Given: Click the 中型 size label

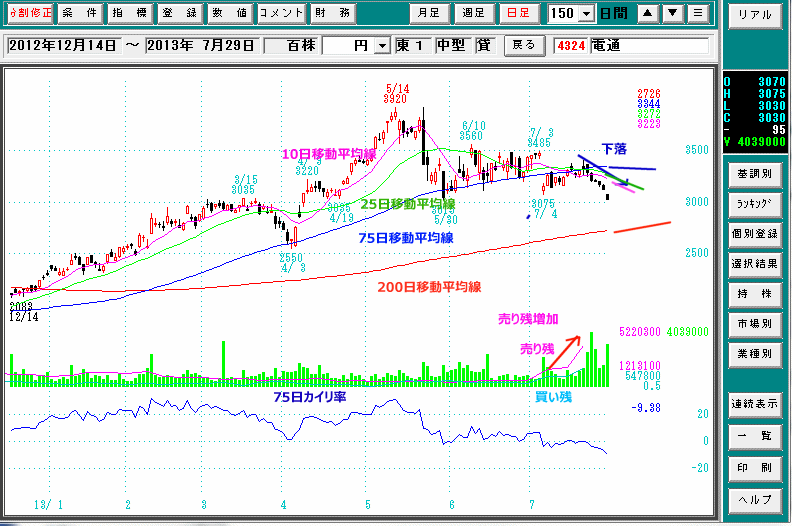Looking at the screenshot, I should (x=453, y=46).
